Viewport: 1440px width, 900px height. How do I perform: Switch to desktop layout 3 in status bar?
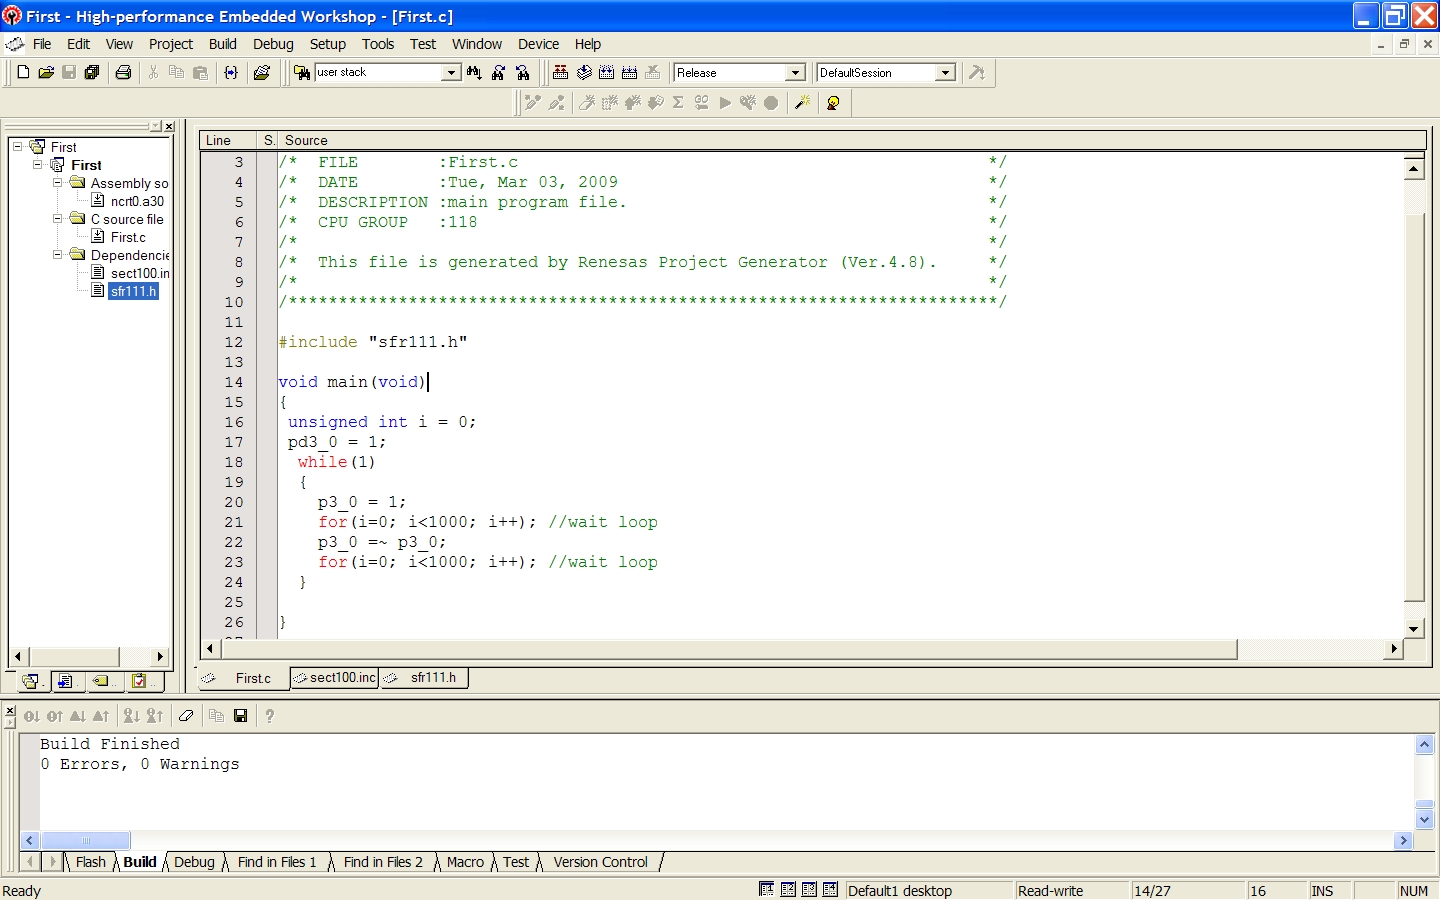tap(809, 889)
